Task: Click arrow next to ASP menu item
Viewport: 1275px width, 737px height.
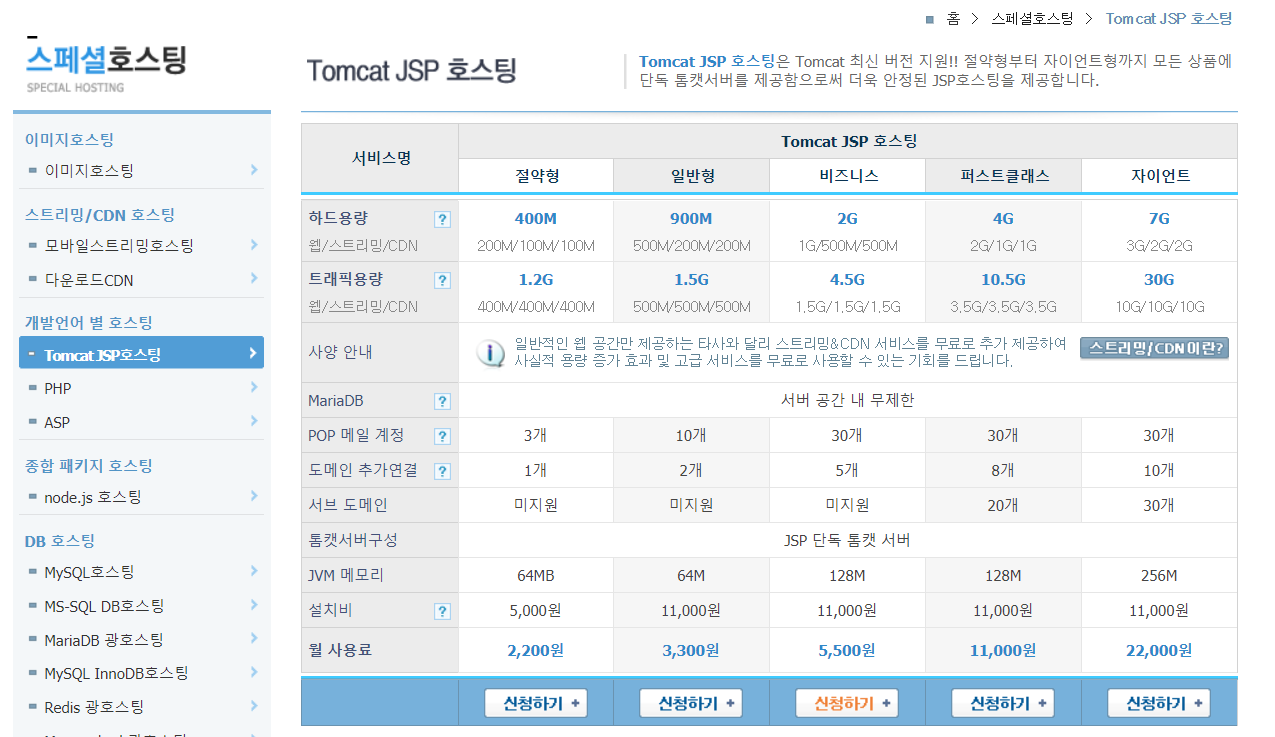Action: [x=254, y=422]
